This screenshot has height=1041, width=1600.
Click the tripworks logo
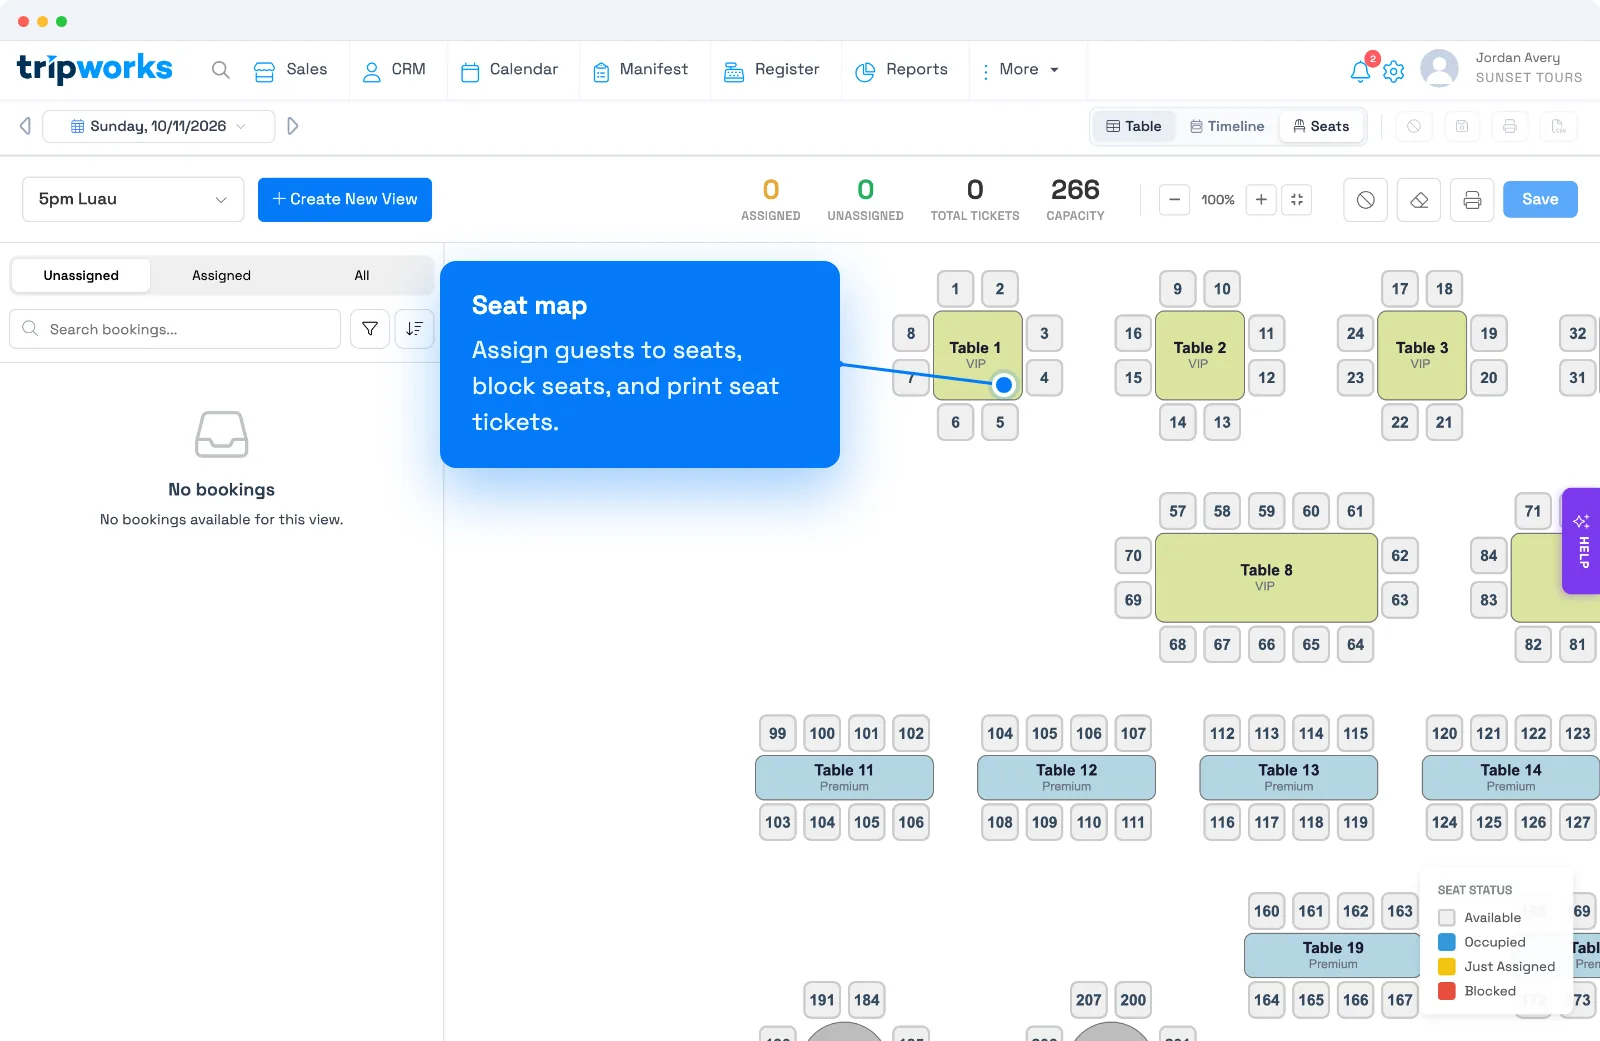95,68
